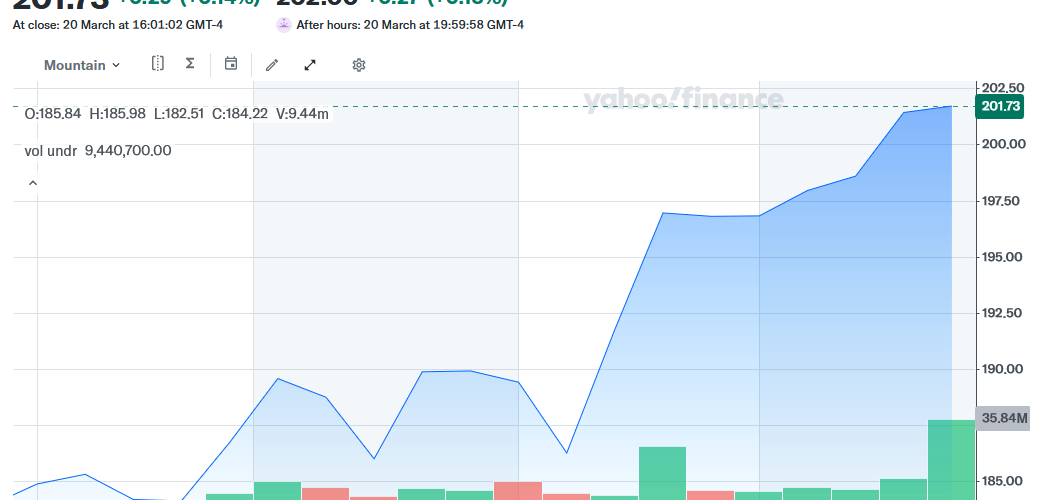Screen dimensions: 1051x500
Task: Activate the pencil drawing tool
Action: point(271,65)
